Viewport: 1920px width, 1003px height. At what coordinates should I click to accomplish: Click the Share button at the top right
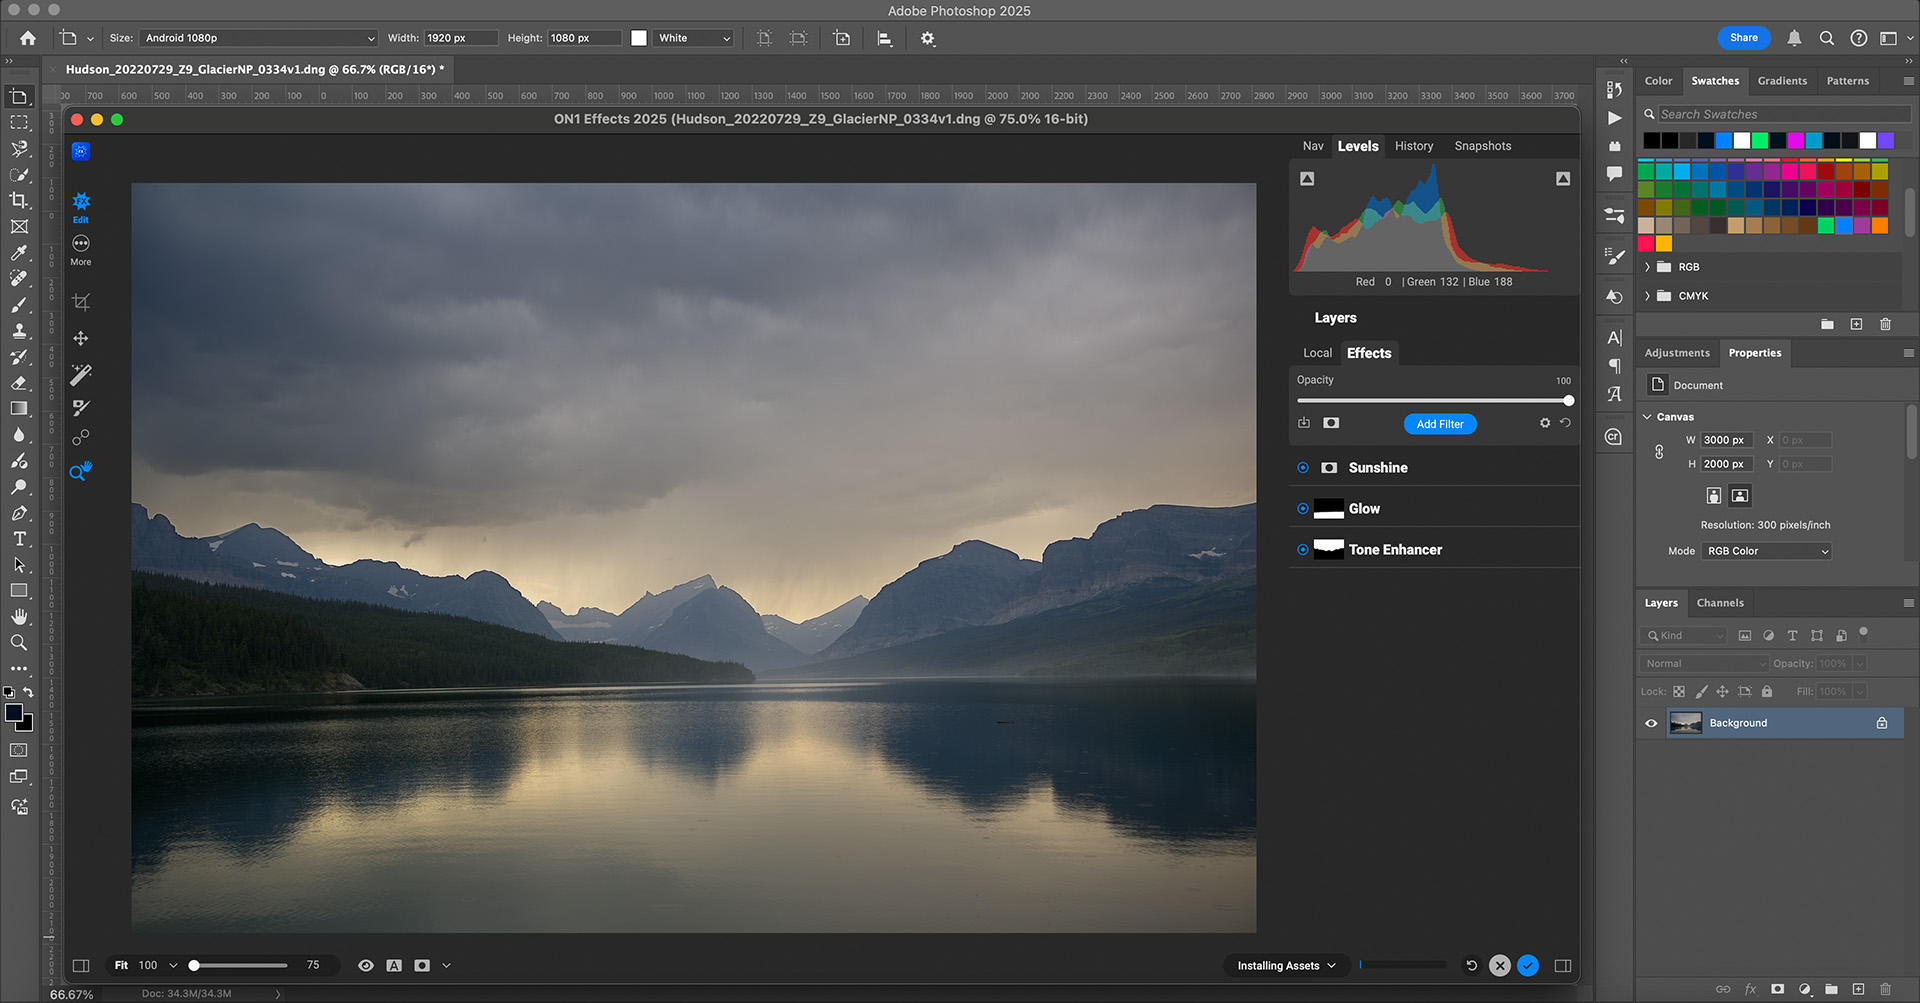[1743, 38]
